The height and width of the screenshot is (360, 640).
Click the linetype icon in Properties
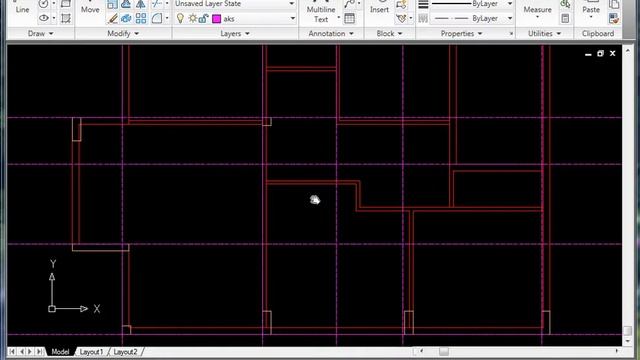(x=423, y=18)
